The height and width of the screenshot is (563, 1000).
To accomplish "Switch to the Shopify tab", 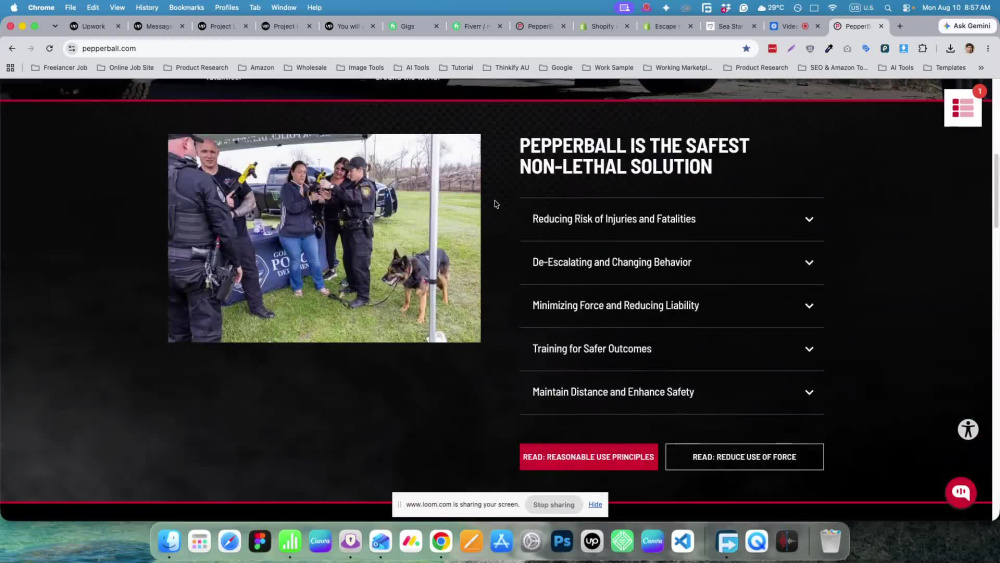I will pos(603,26).
